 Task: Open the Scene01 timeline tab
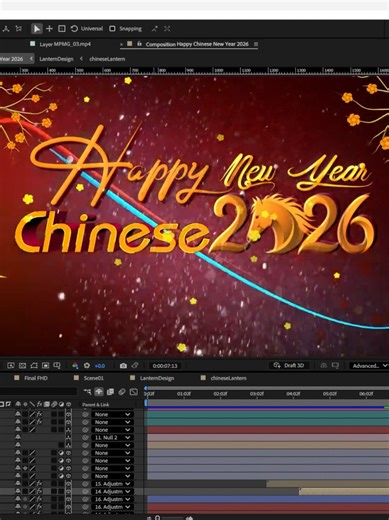tap(94, 378)
